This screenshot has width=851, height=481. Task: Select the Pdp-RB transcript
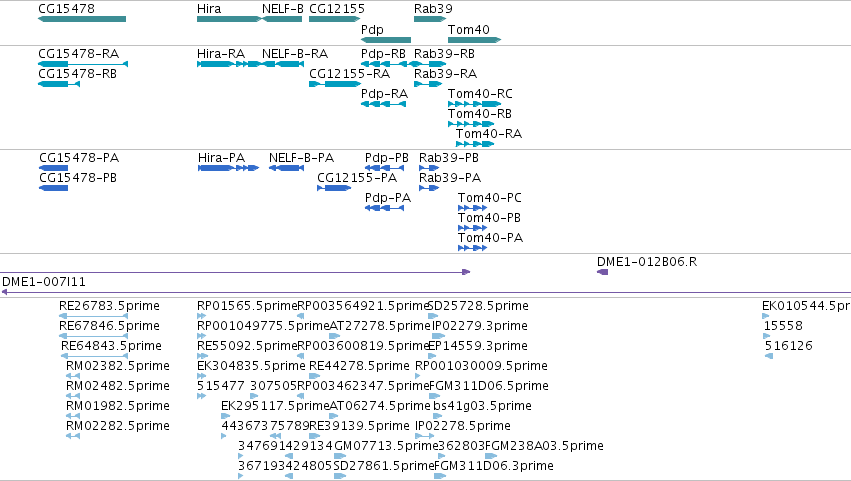pos(388,64)
